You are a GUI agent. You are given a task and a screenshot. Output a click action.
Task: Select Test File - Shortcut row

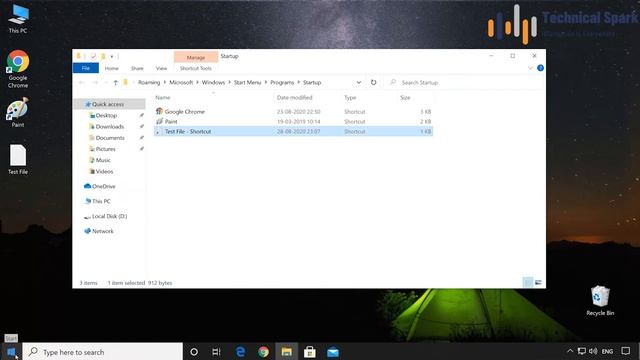[x=293, y=131]
